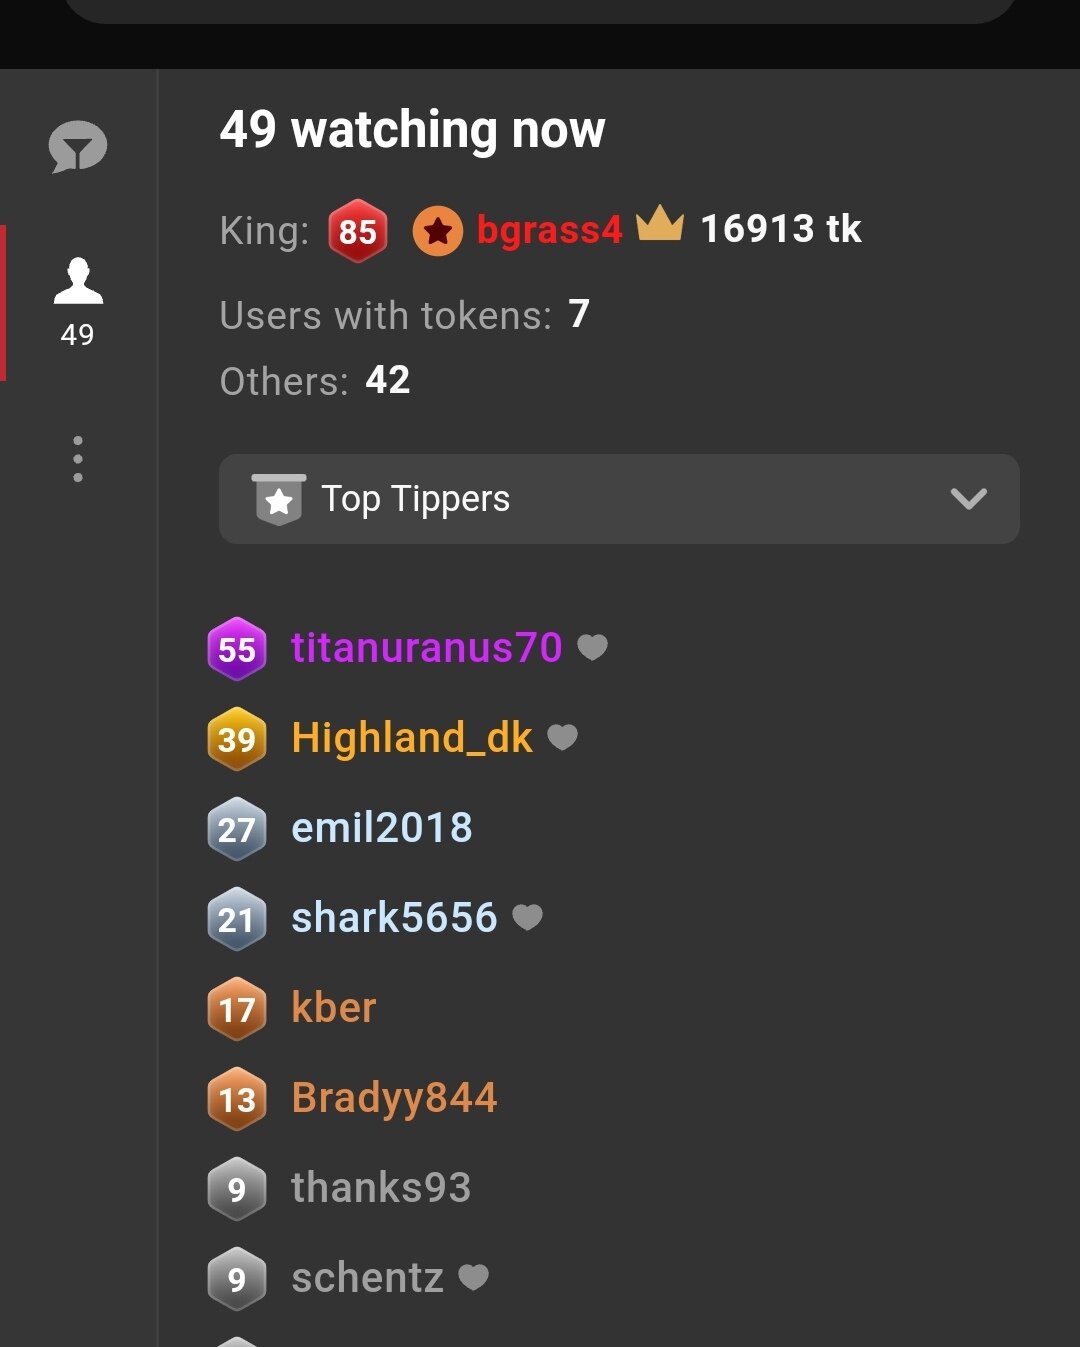Open titanuranus70 user profile
The image size is (1080, 1347).
click(x=426, y=648)
